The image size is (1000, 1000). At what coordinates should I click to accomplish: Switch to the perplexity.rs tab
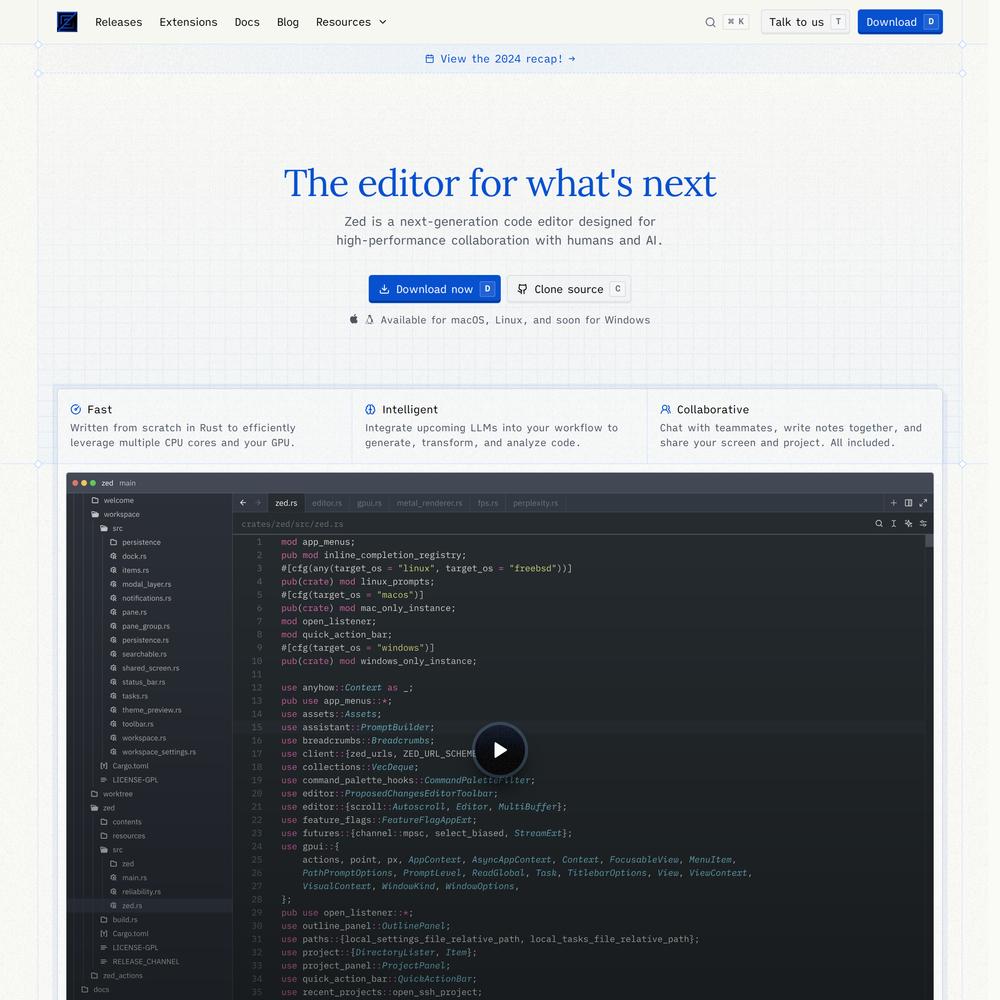coord(536,503)
